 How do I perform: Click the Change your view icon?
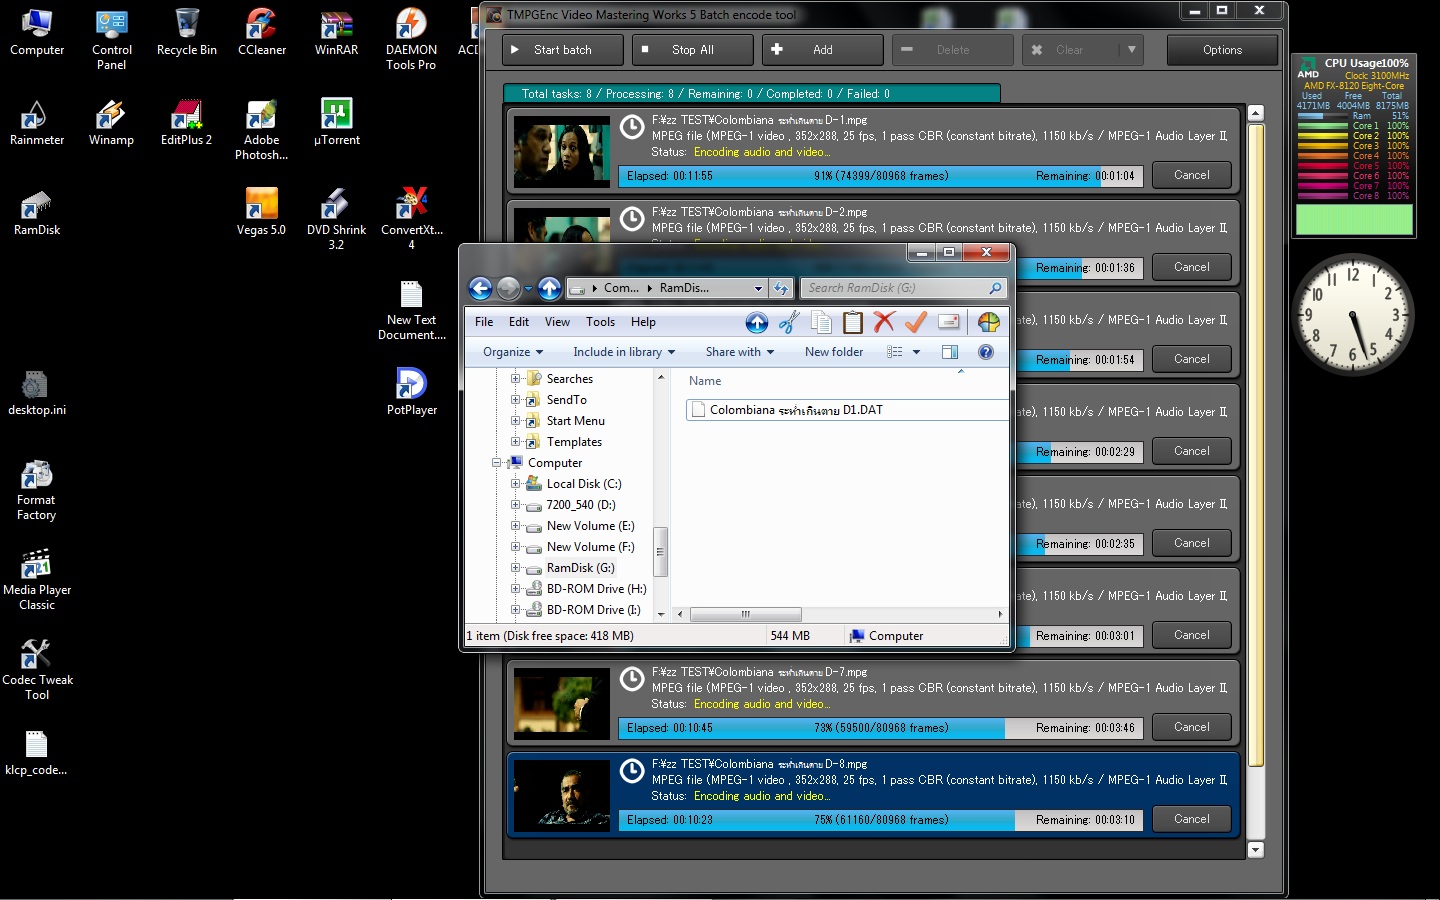[x=895, y=352]
